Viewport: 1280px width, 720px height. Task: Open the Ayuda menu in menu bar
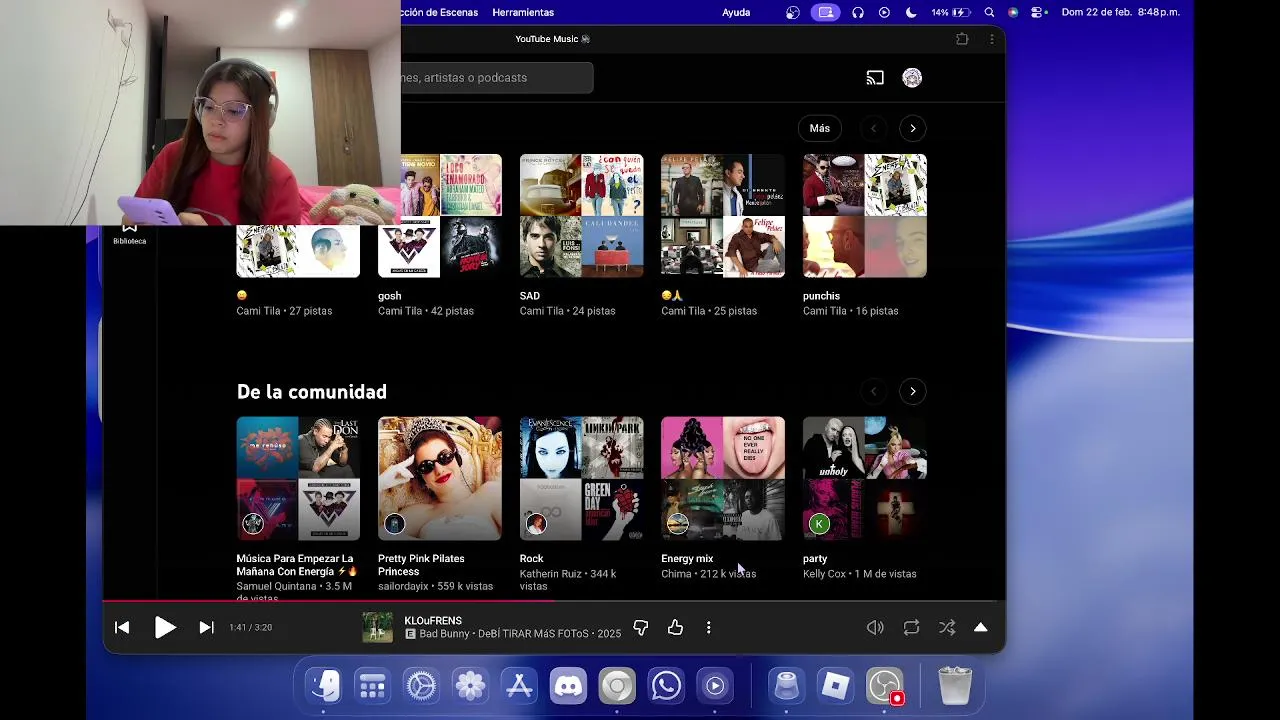(736, 12)
